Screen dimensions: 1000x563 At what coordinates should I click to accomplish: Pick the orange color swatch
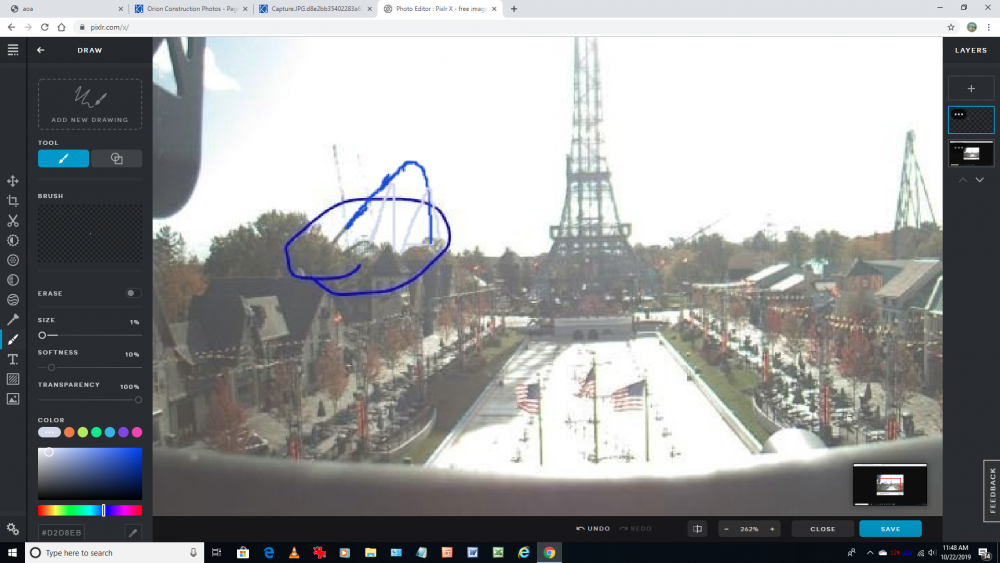tap(69, 432)
